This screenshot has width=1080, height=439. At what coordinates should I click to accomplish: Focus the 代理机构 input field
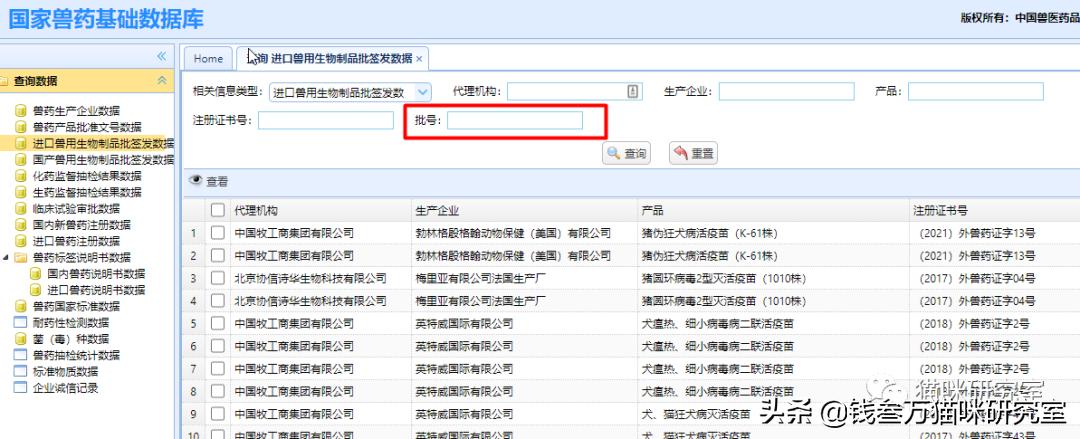[574, 91]
